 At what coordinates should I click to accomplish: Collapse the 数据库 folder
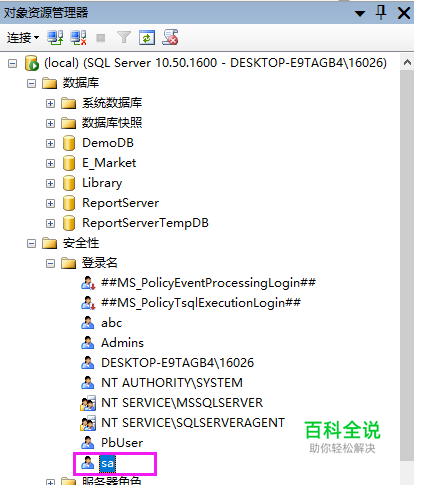point(31,83)
